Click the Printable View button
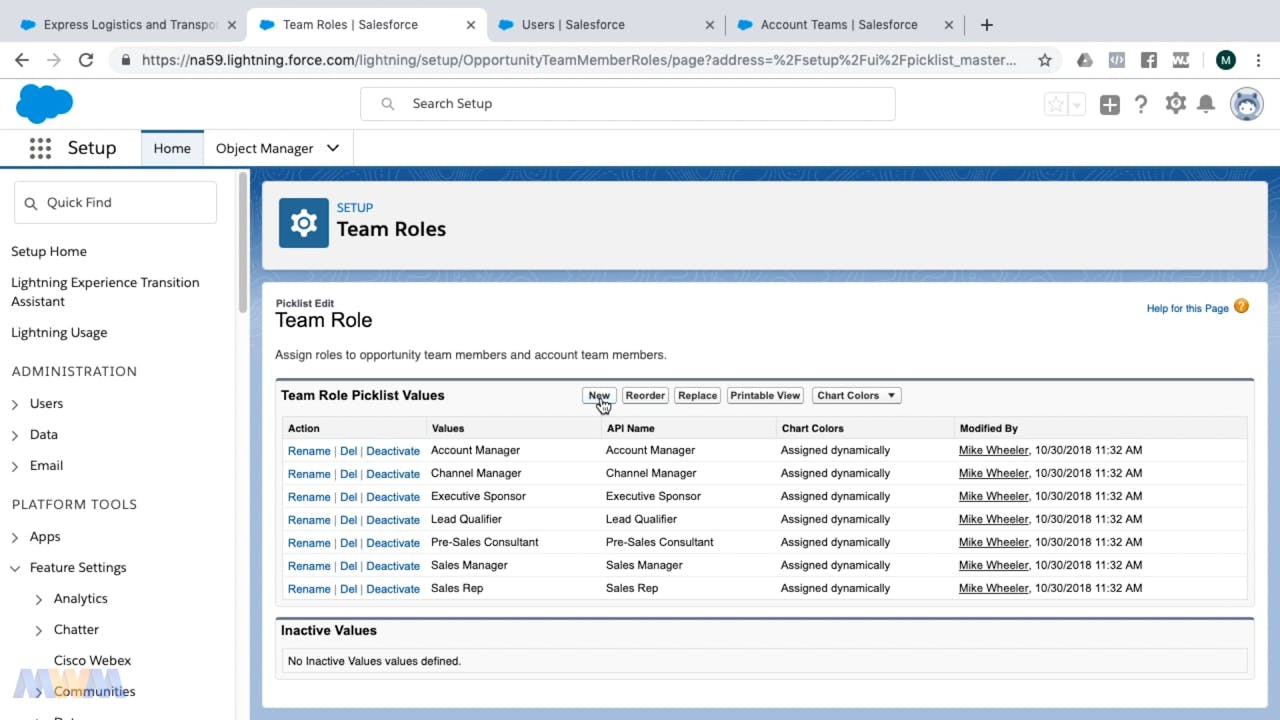The height and width of the screenshot is (720, 1280). pyautogui.click(x=765, y=396)
